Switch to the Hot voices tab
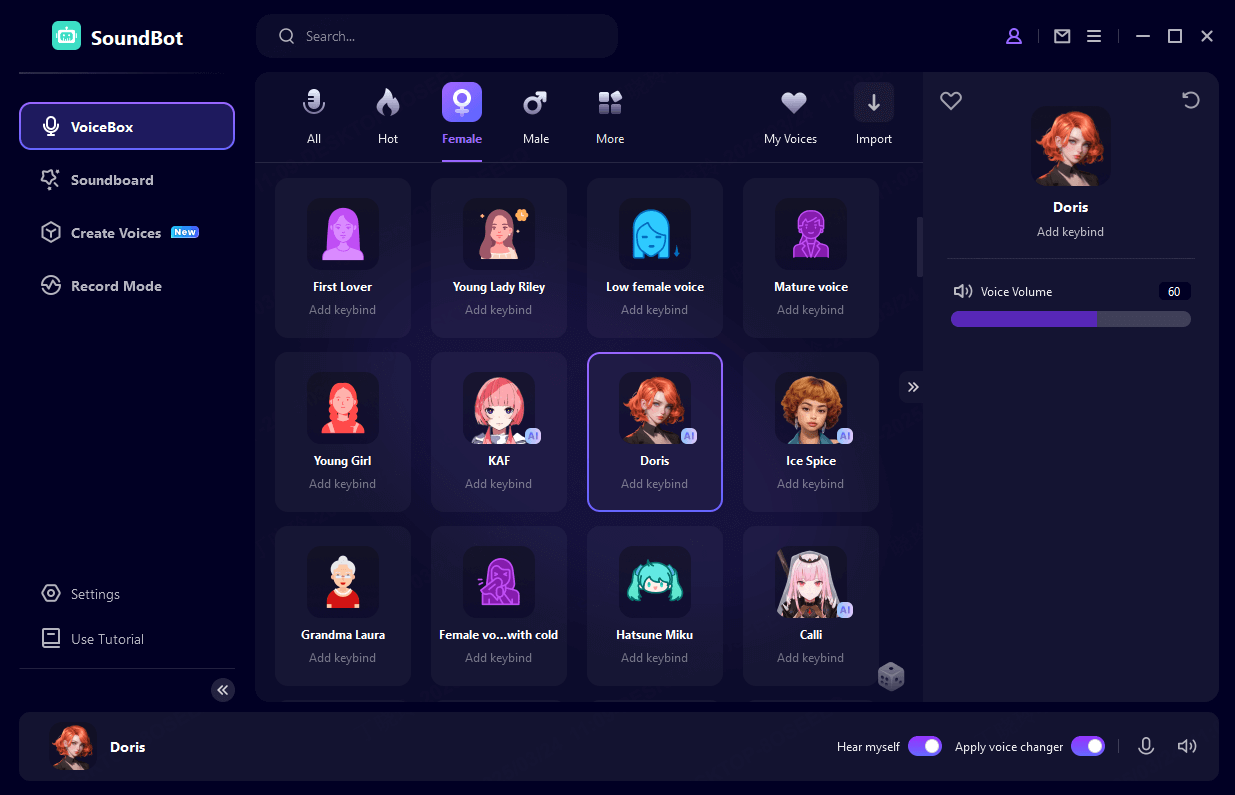 (388, 115)
